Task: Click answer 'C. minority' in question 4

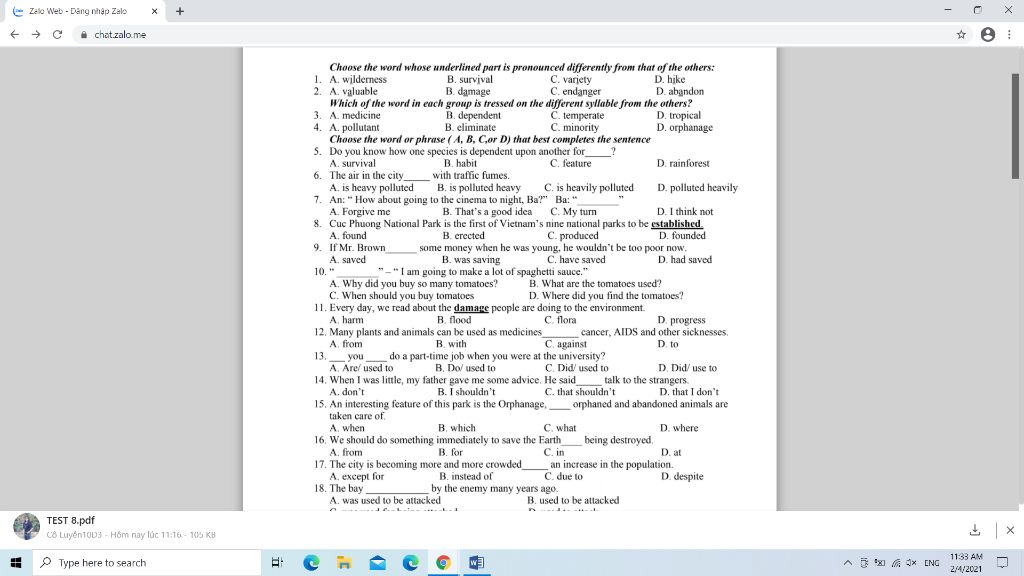Action: tap(575, 127)
